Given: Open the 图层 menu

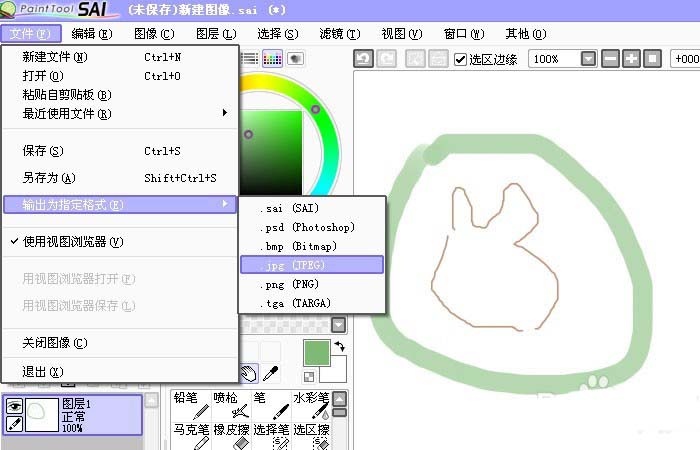Looking at the screenshot, I should [x=216, y=33].
